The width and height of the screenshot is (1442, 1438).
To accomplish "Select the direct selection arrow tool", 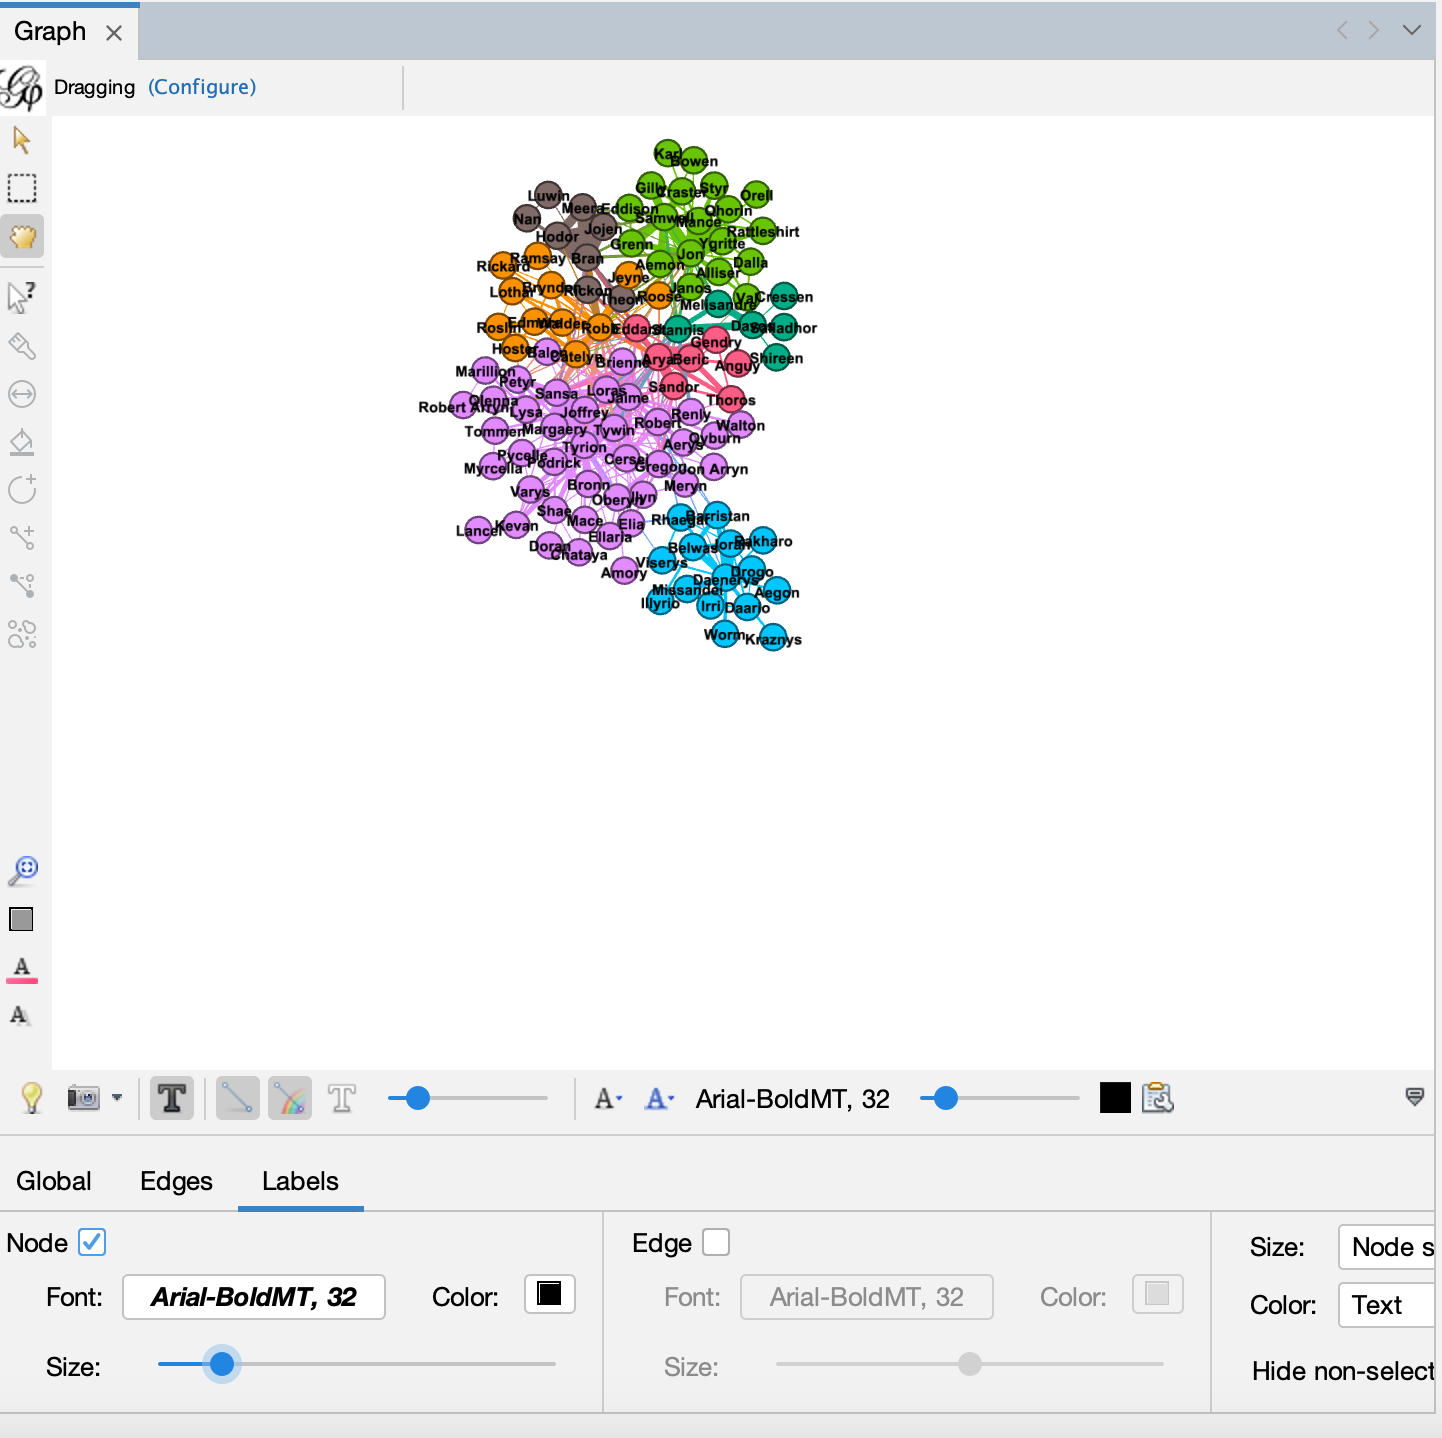I will point(21,140).
